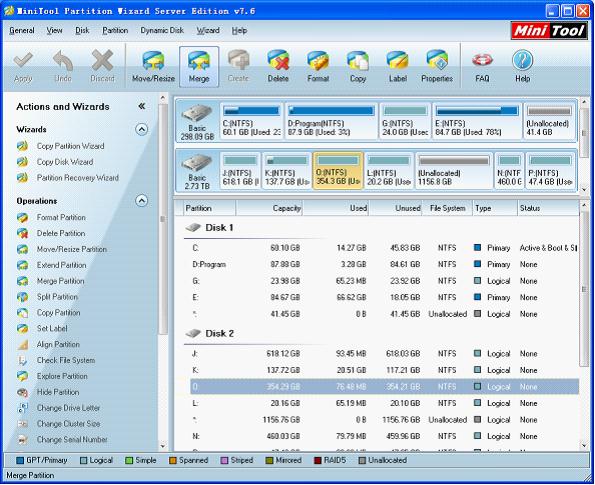595x485 pixels.
Task: Click the Change Drive Letter icon
Action: 23,408
